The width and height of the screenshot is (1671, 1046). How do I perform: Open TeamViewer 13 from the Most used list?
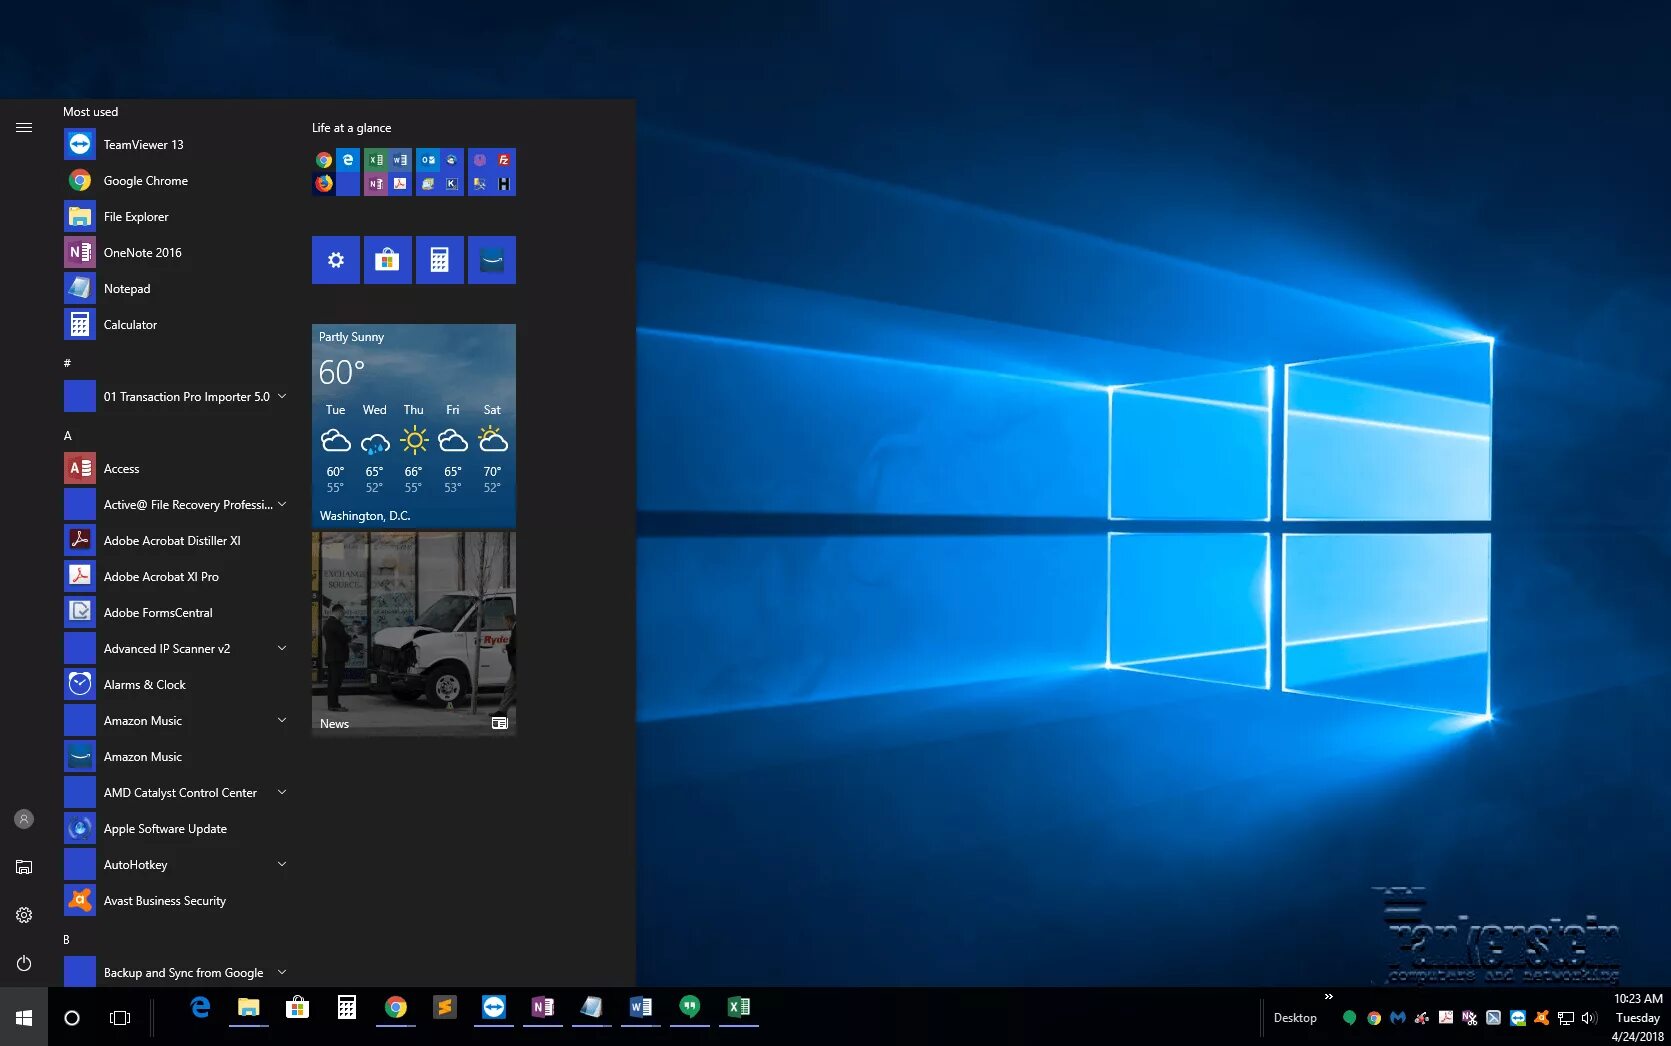tap(175, 145)
